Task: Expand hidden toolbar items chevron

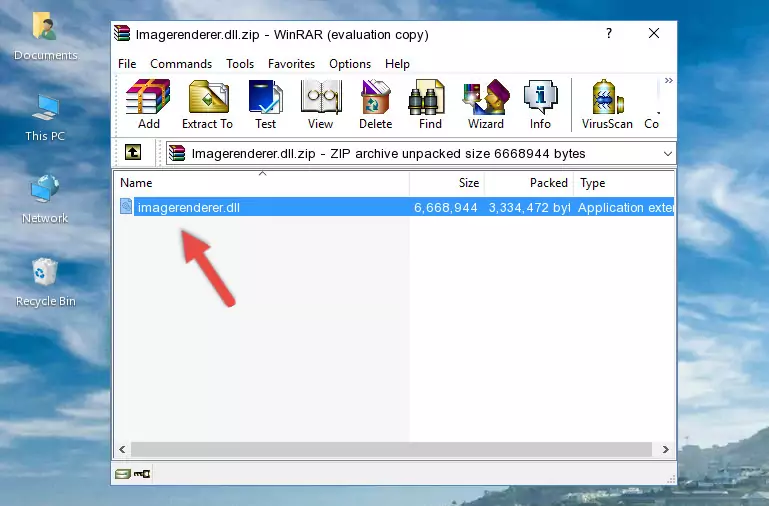Action: [x=668, y=81]
